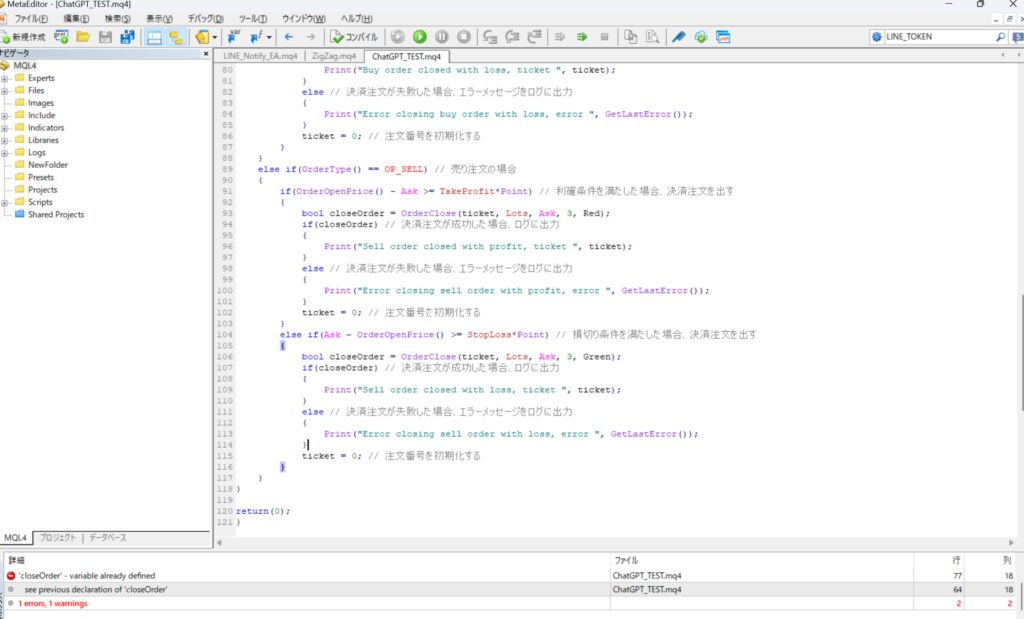Image resolution: width=1024 pixels, height=619 pixels.
Task: Click the blue code styler comb icon
Action: (x=679, y=37)
